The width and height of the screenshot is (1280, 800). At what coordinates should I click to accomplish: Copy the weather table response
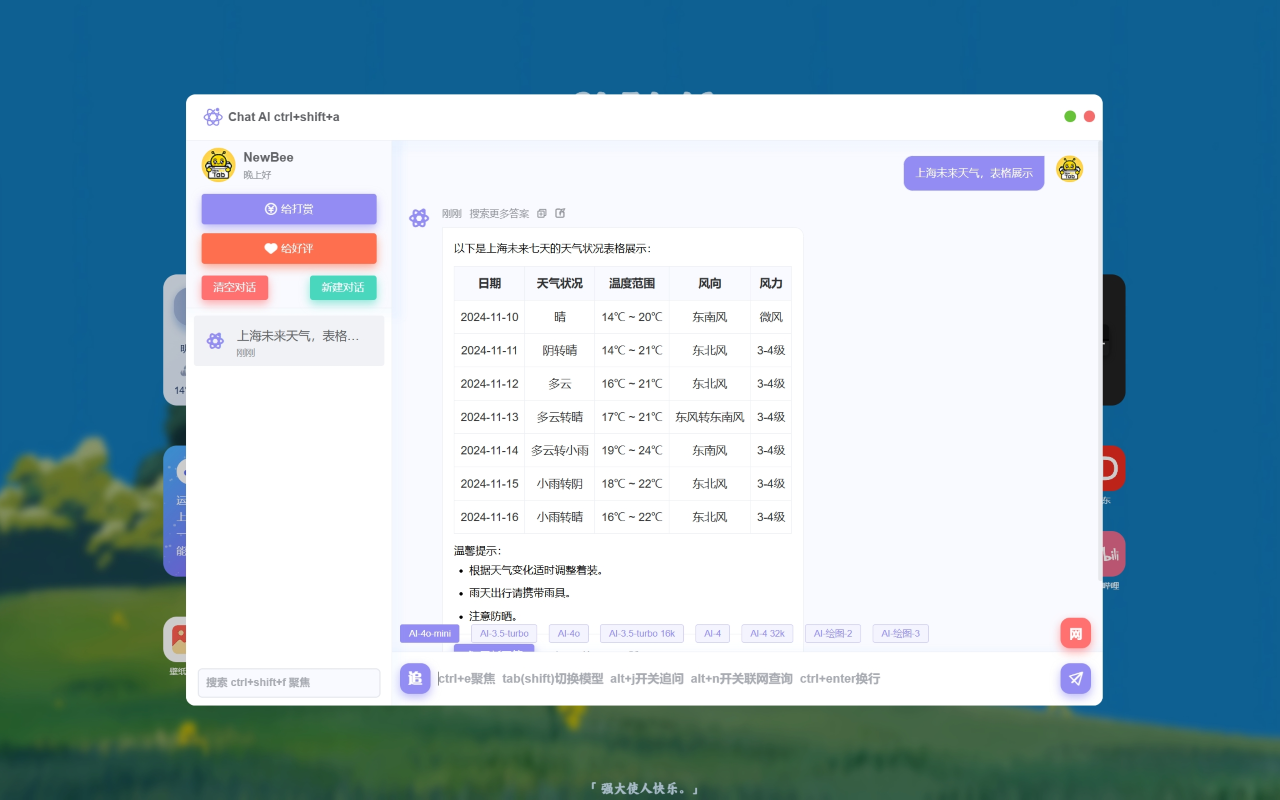(541, 213)
